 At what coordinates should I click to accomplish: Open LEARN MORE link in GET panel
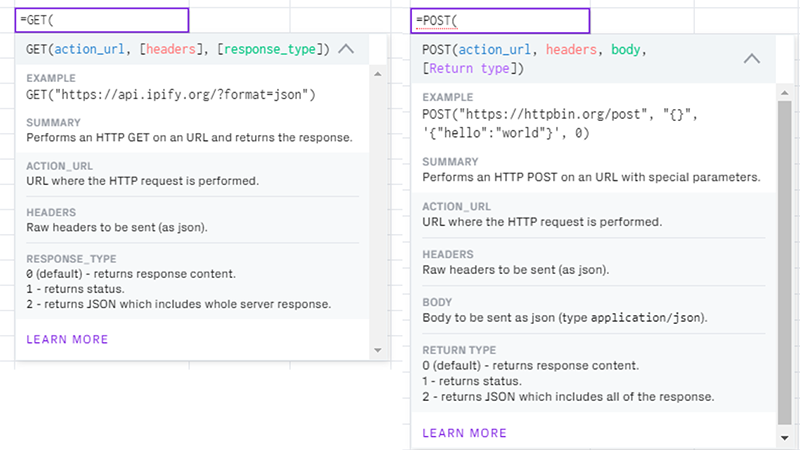click(67, 340)
